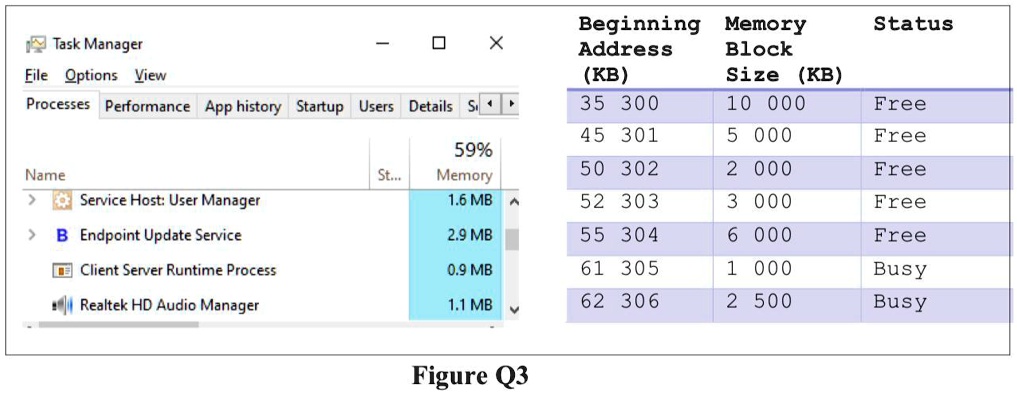
Task: Expand the Endpoint Update Service group
Action: [32, 235]
